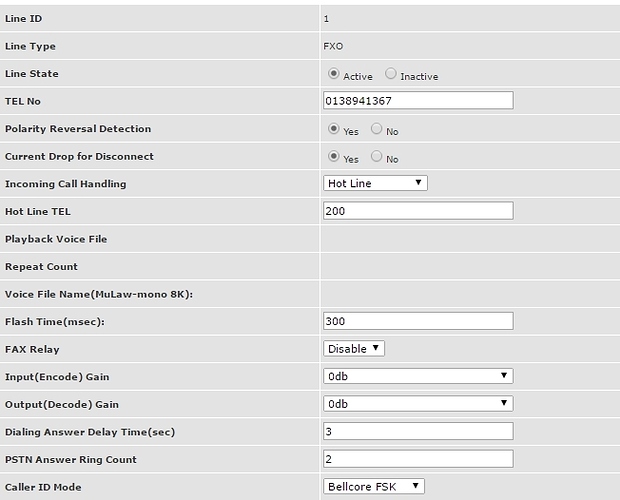Choose No for Current Drop for Disconnect
The width and height of the screenshot is (620, 500).
click(x=376, y=156)
